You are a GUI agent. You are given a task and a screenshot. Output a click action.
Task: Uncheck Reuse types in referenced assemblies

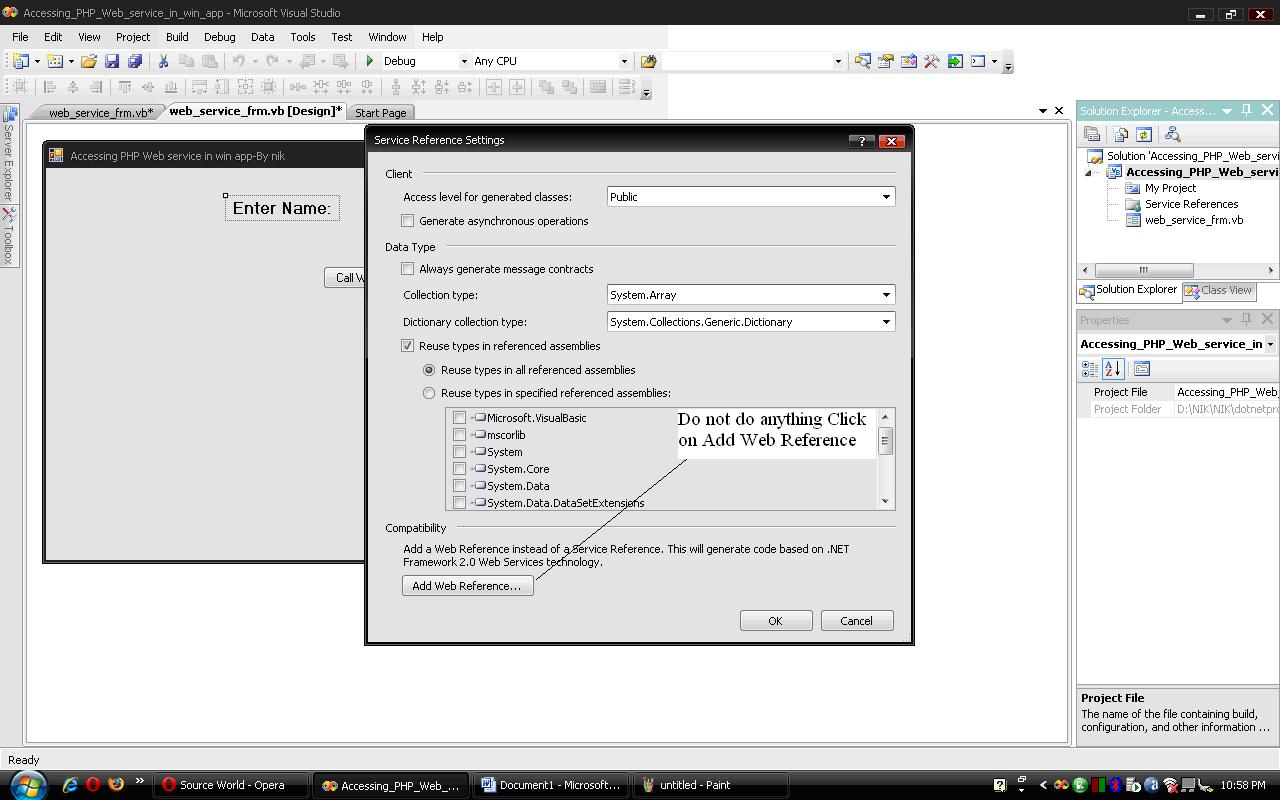coord(408,346)
